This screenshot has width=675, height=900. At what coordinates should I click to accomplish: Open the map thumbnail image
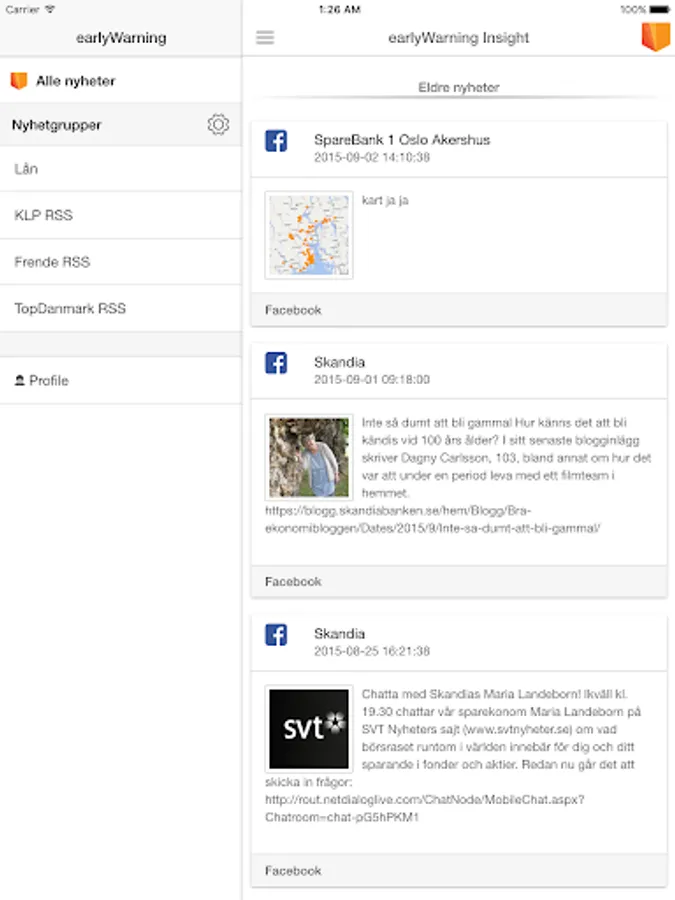[x=309, y=236]
